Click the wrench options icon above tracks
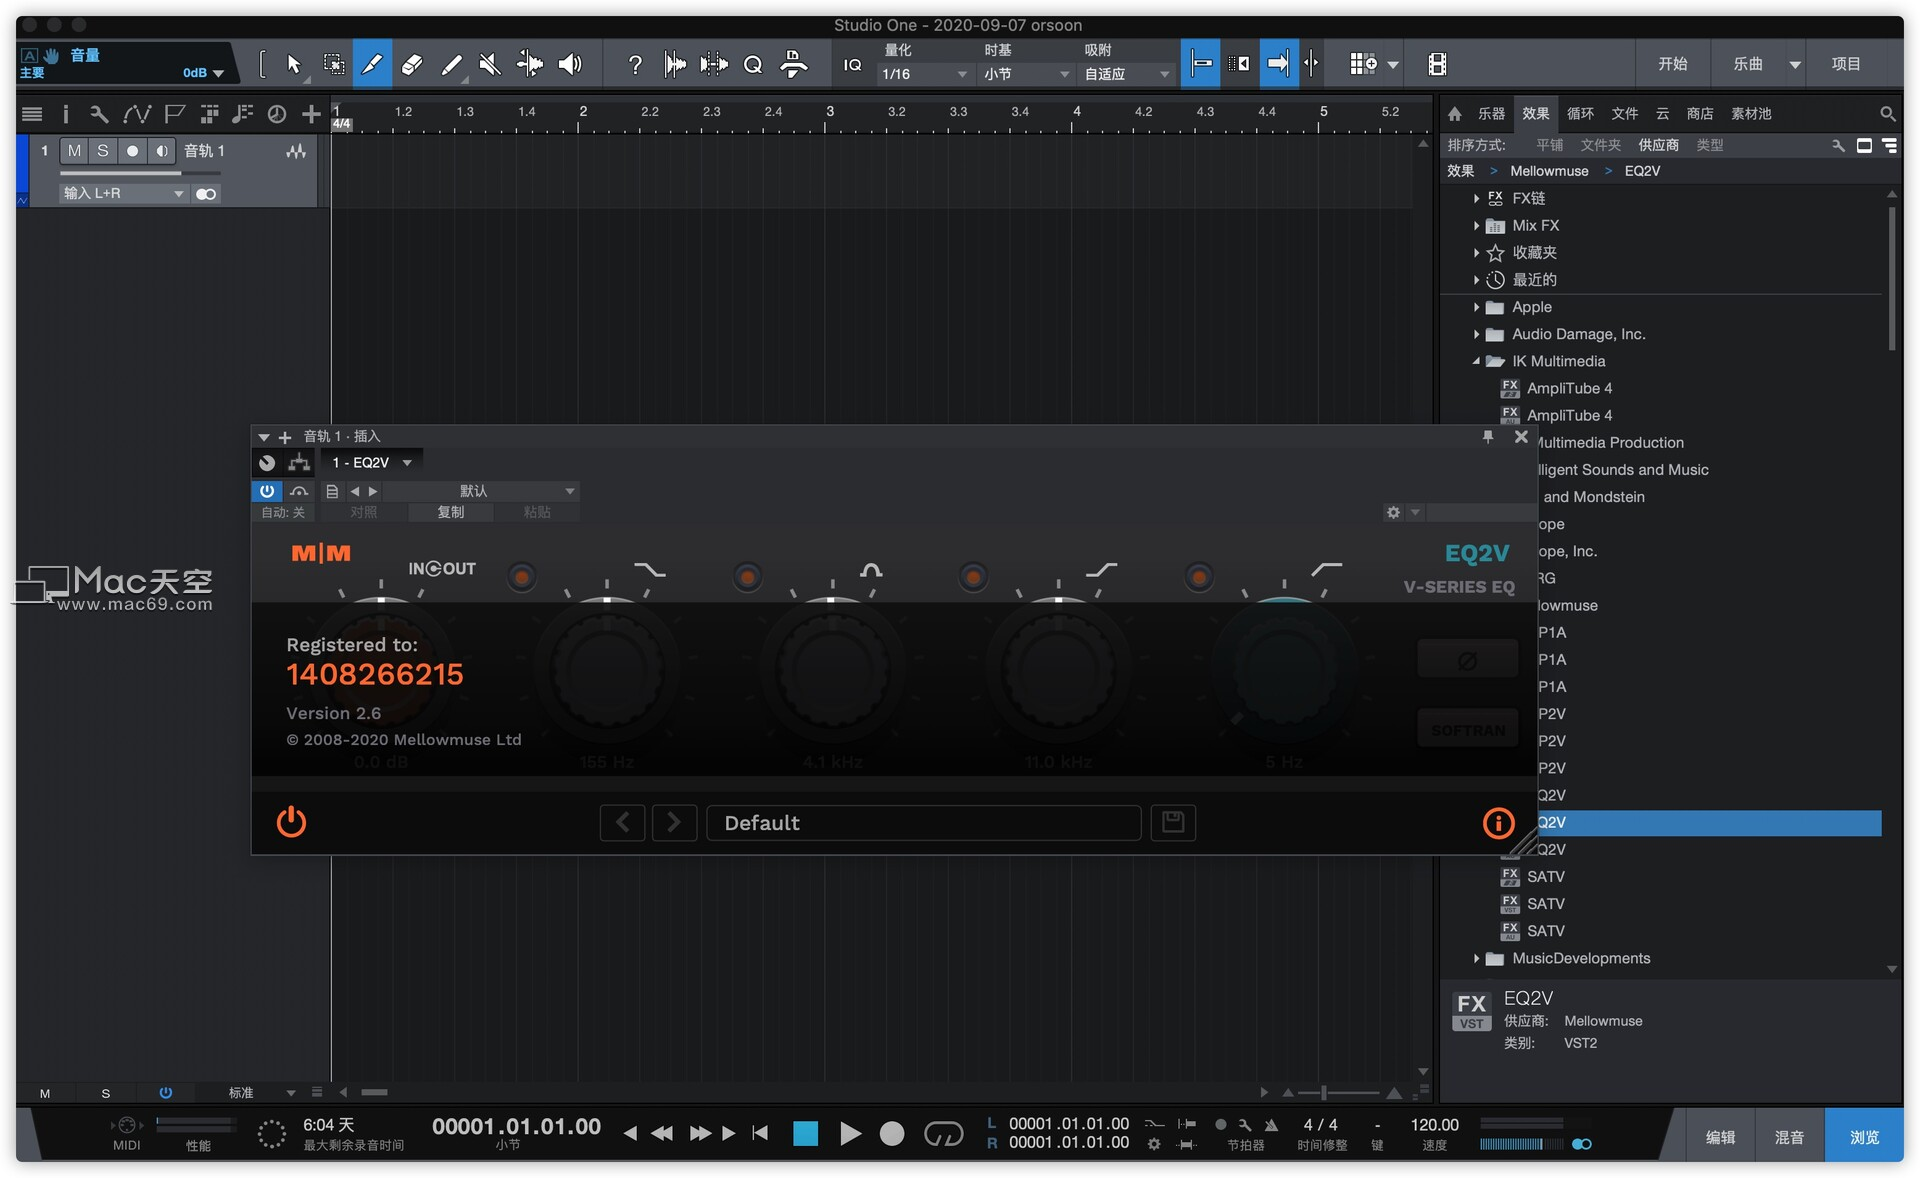 click(99, 114)
